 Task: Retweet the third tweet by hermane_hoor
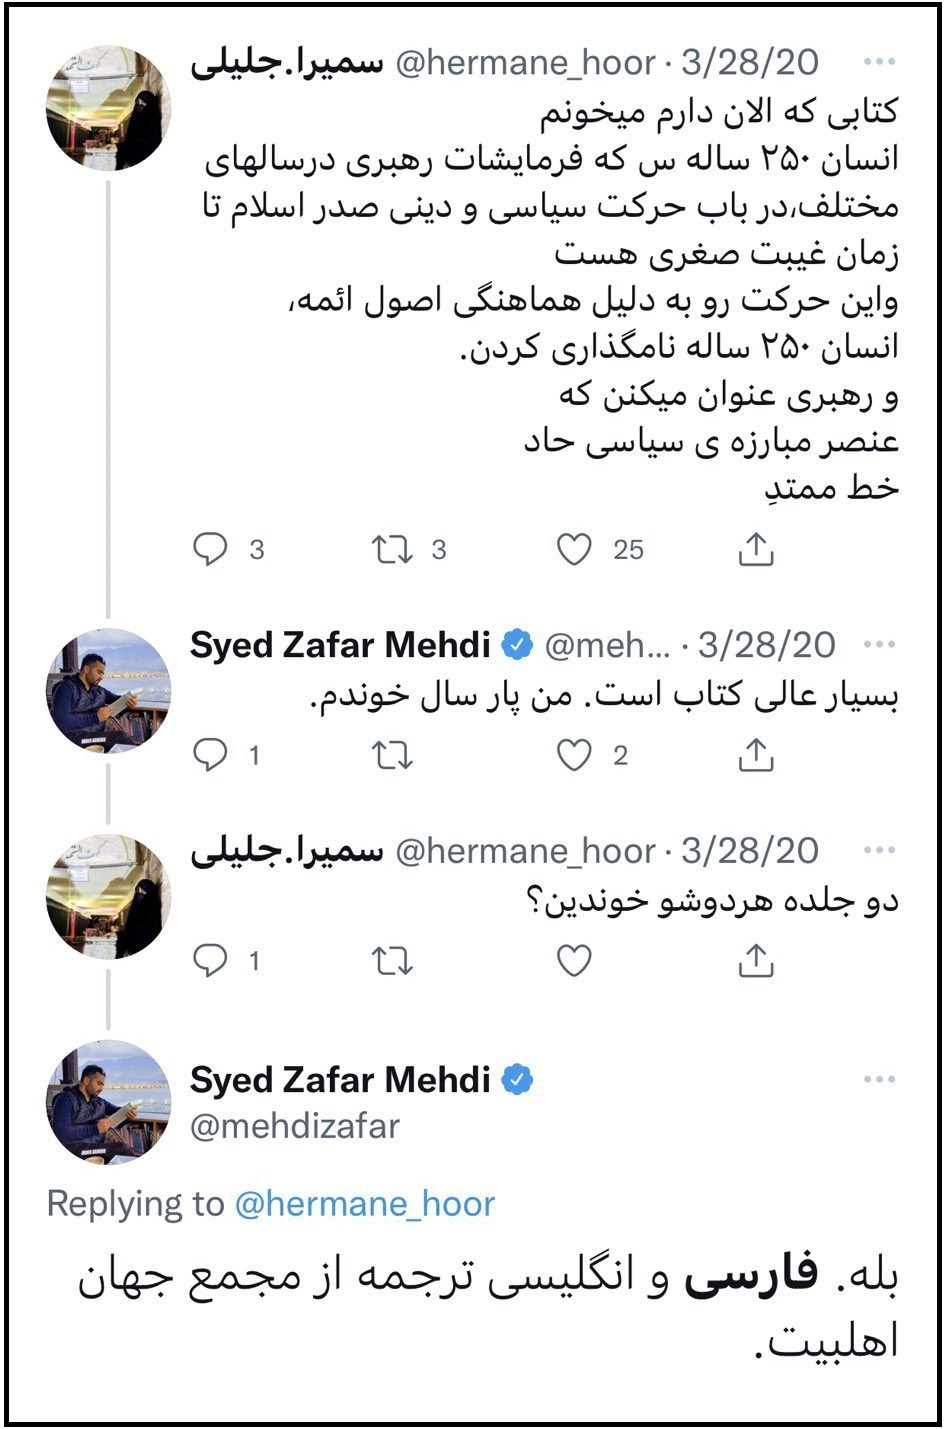pyautogui.click(x=391, y=961)
